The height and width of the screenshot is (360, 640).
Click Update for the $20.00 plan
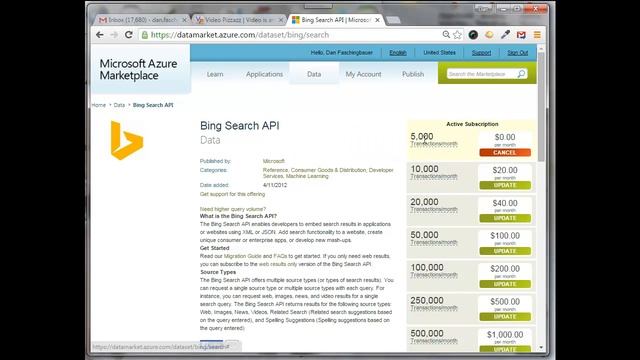[505, 185]
